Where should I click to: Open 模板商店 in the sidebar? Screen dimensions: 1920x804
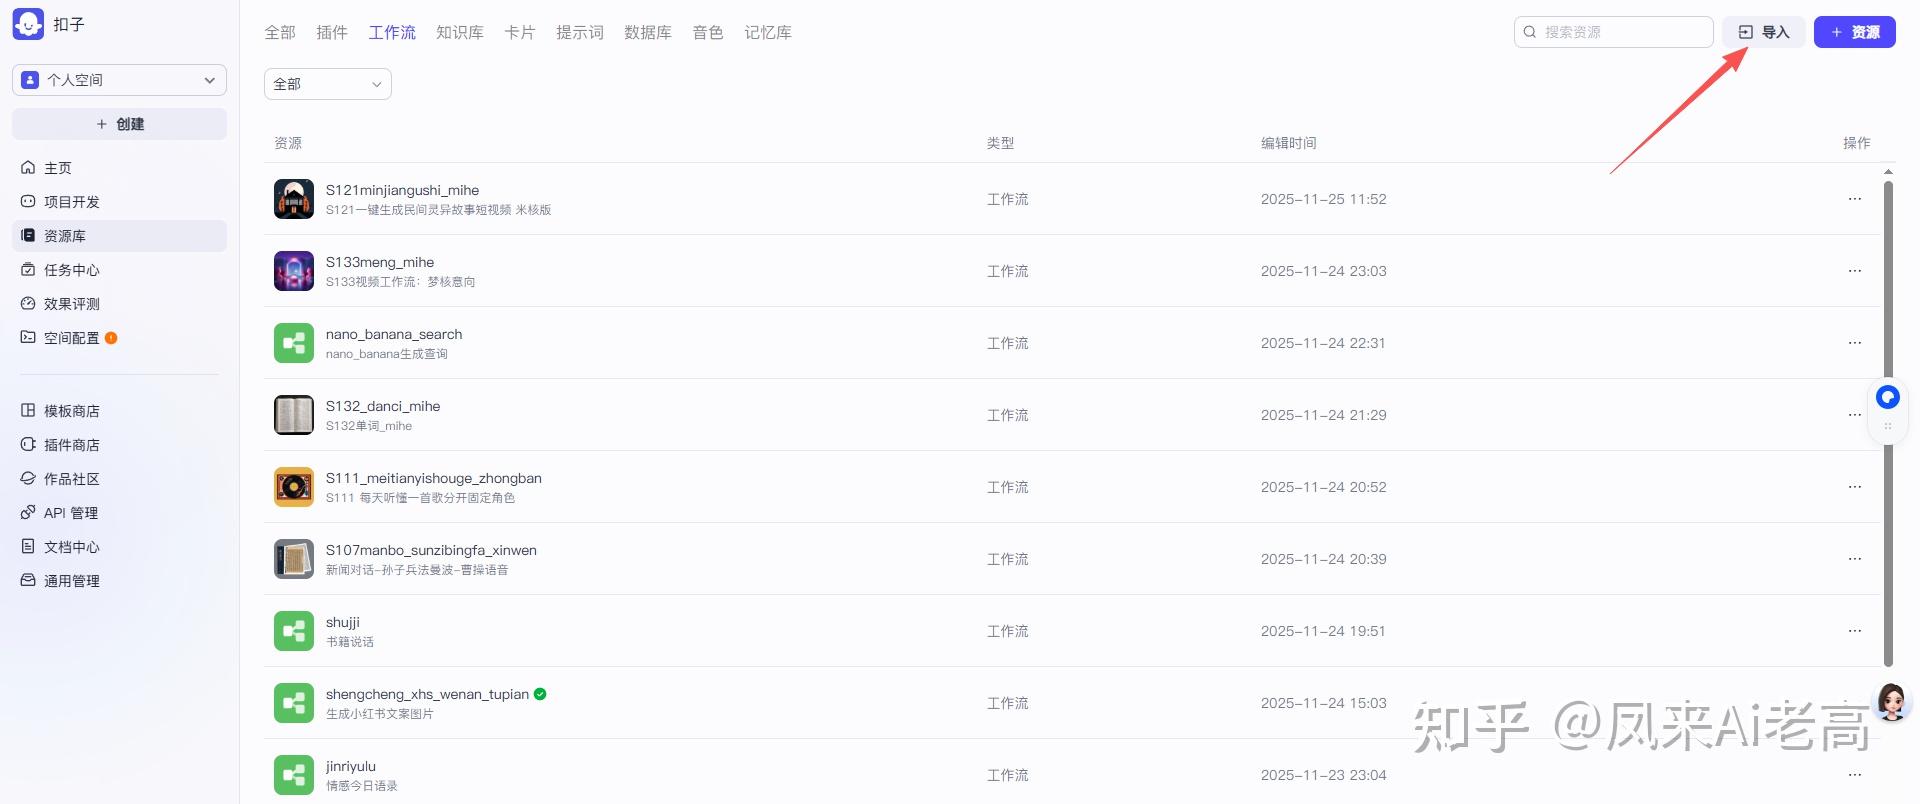[70, 411]
